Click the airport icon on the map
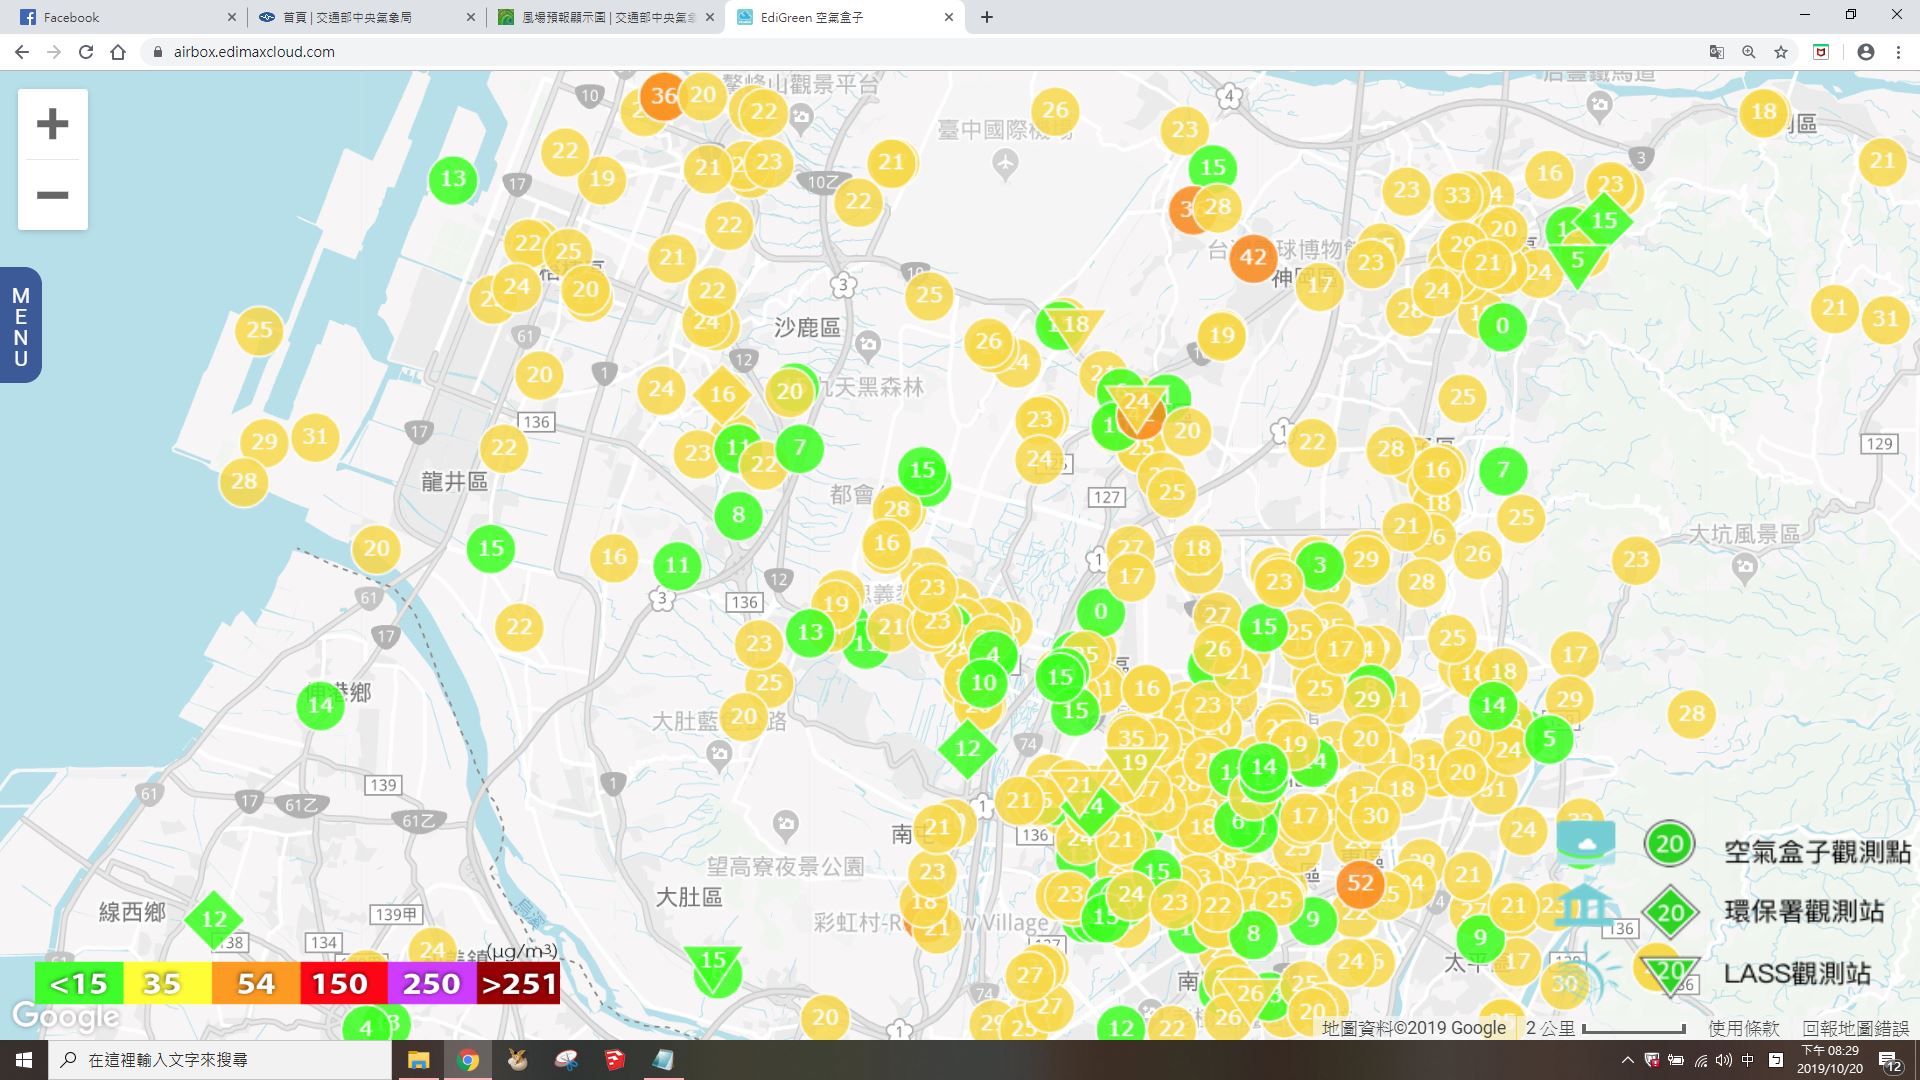 click(x=1006, y=162)
